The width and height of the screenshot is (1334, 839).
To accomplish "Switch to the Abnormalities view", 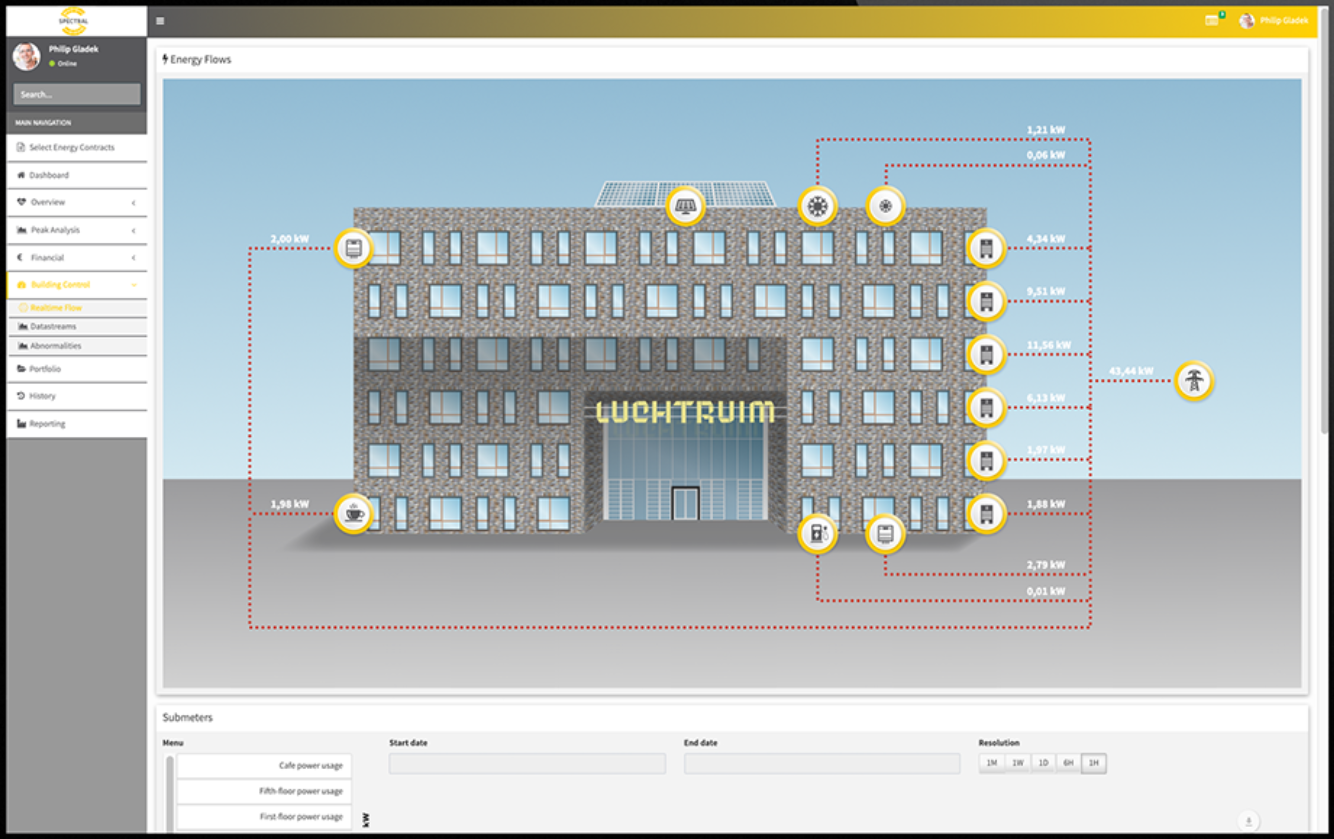I will click(77, 347).
